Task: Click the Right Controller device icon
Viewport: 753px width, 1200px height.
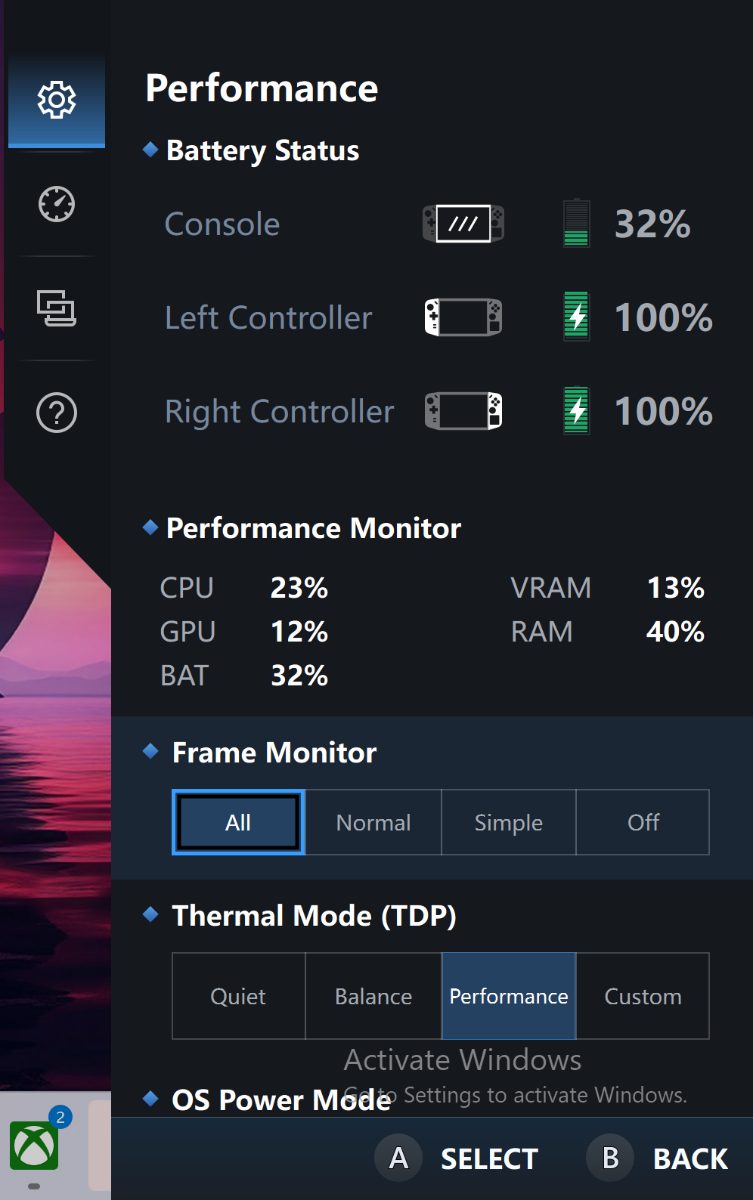Action: (x=463, y=411)
